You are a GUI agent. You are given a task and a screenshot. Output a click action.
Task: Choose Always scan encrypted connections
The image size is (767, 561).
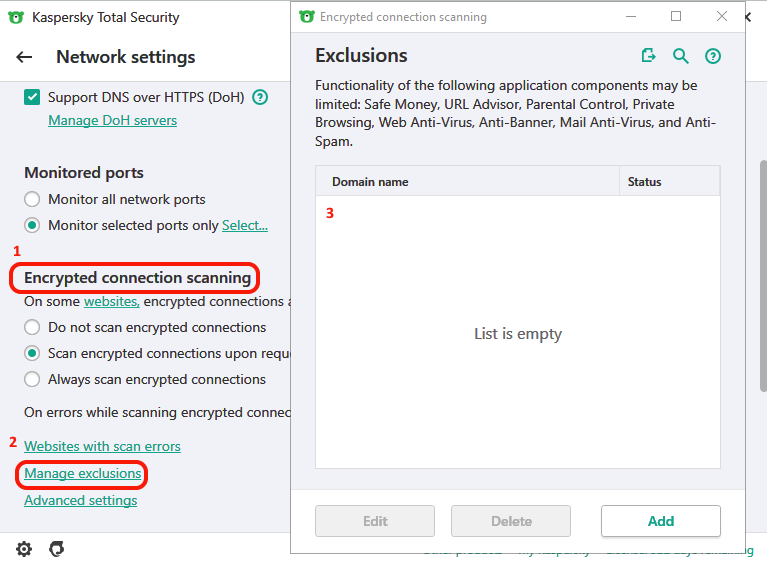32,379
